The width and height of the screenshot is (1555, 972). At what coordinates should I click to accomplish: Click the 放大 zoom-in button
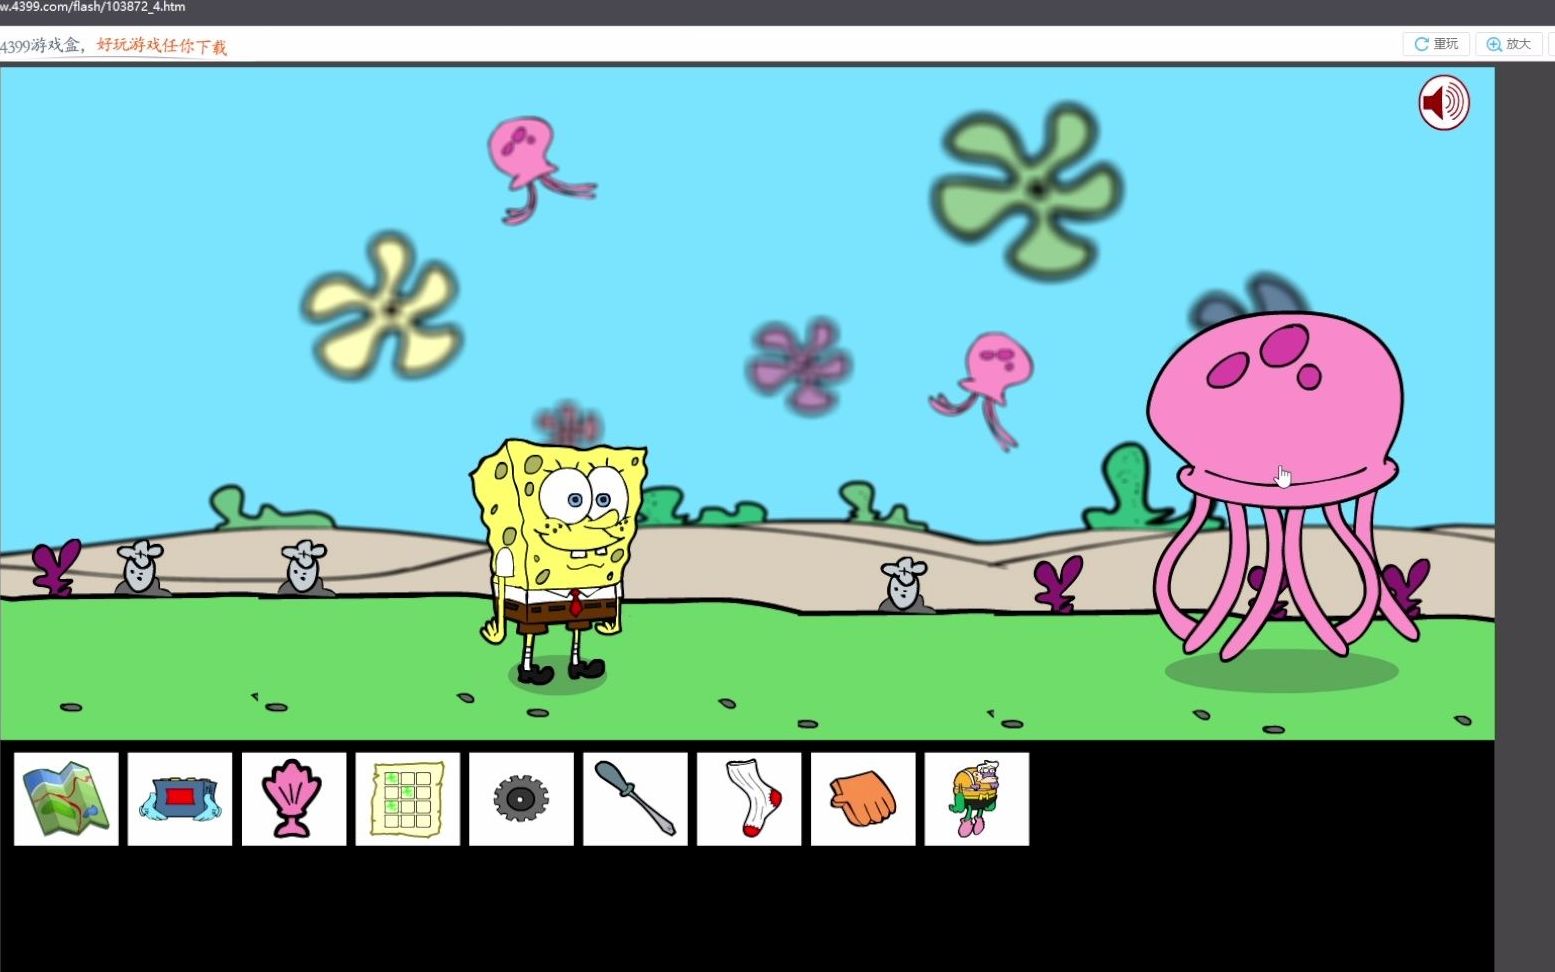[1509, 44]
